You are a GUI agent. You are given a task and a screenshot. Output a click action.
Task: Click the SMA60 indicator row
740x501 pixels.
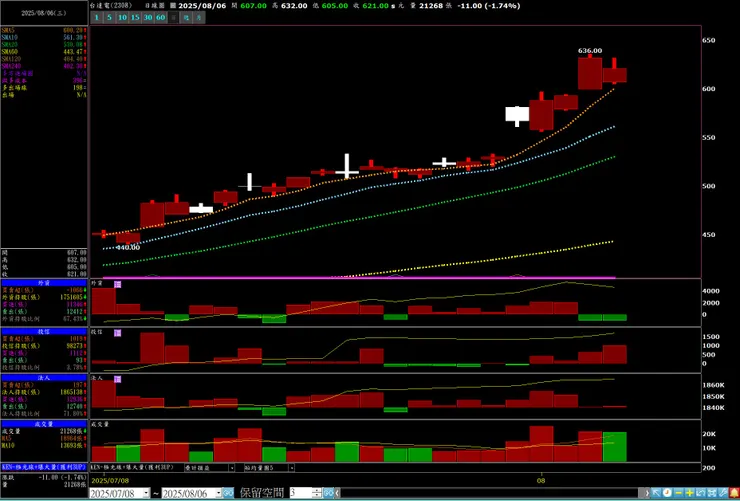point(44,51)
